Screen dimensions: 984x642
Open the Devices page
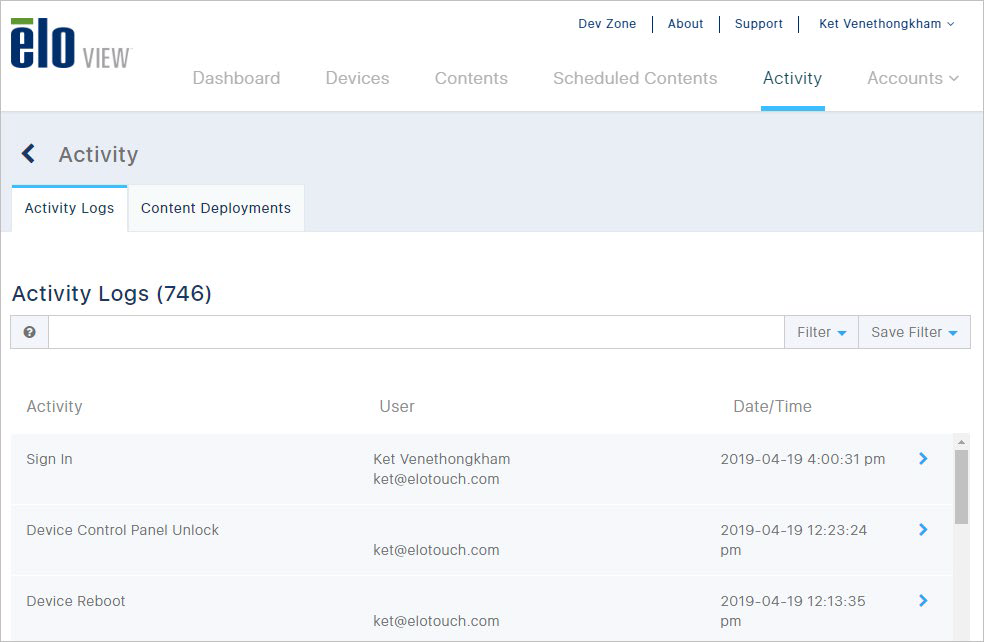tap(357, 78)
